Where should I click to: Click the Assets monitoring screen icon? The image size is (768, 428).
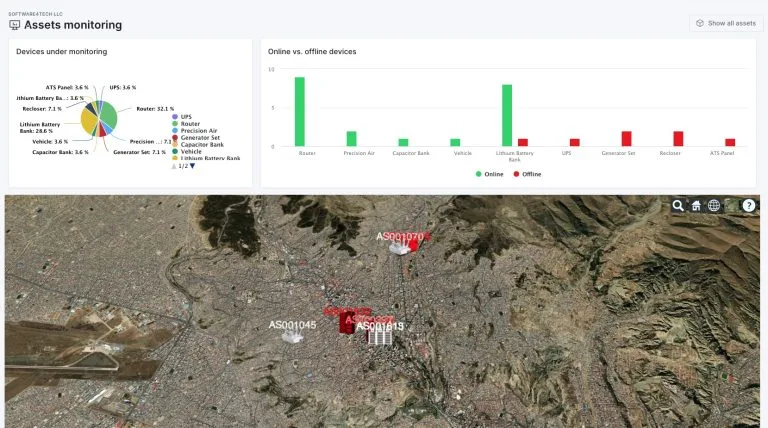[15, 25]
